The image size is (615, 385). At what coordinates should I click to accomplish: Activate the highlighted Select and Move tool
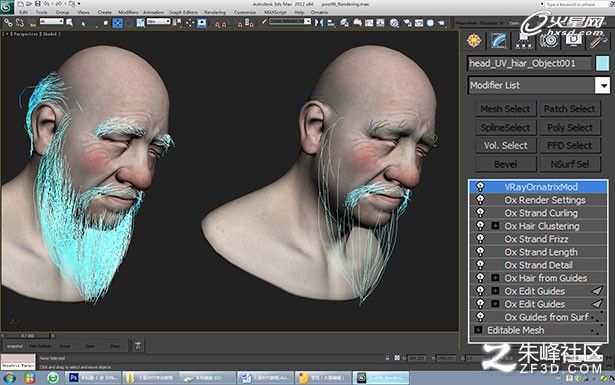coord(117,23)
